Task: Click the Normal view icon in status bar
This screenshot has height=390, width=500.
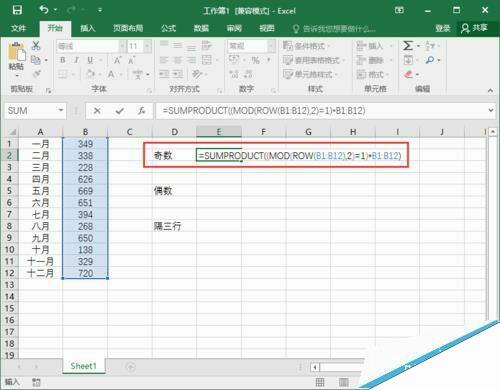Action: 320,382
